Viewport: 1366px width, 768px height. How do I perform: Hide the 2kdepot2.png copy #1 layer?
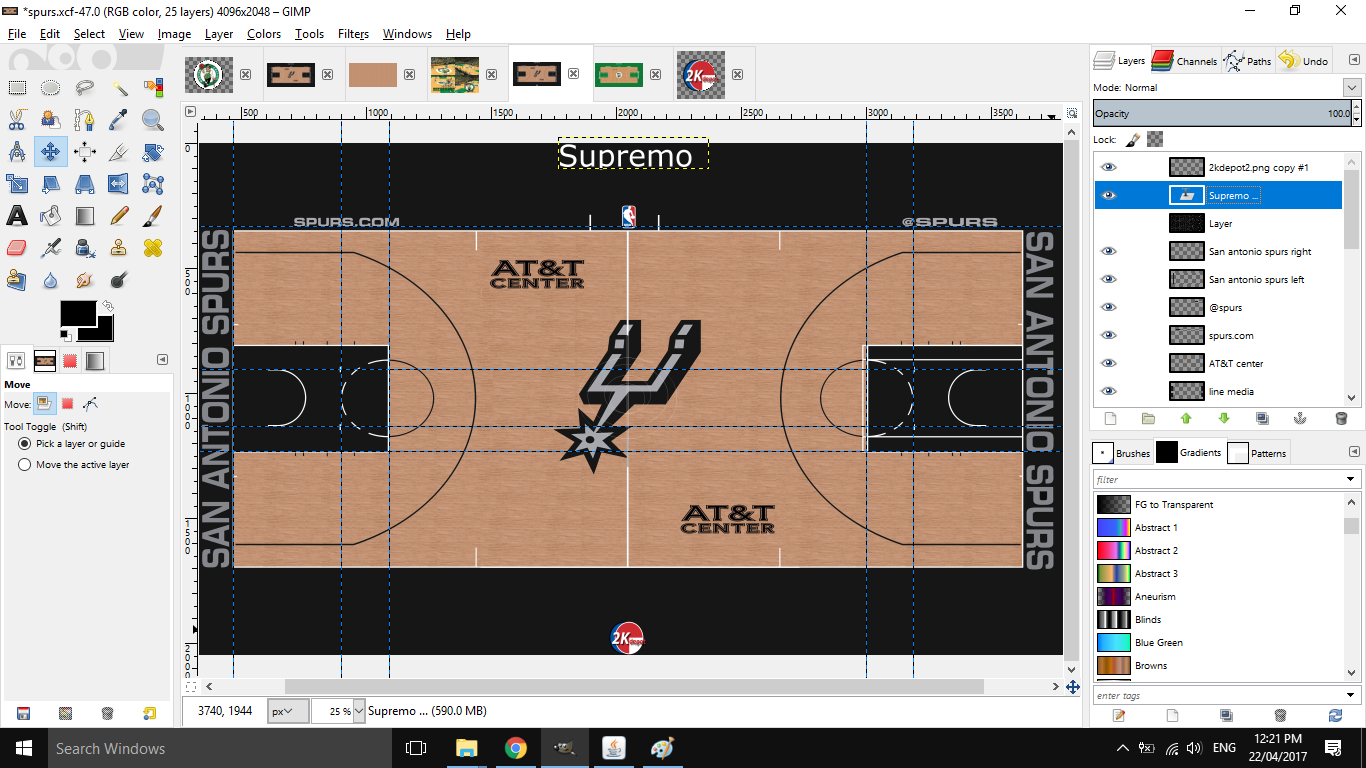coord(1108,167)
